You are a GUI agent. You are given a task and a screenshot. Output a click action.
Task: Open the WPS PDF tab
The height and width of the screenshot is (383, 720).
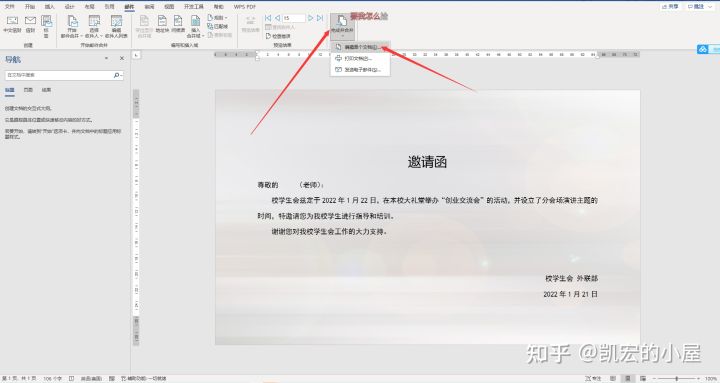point(244,6)
